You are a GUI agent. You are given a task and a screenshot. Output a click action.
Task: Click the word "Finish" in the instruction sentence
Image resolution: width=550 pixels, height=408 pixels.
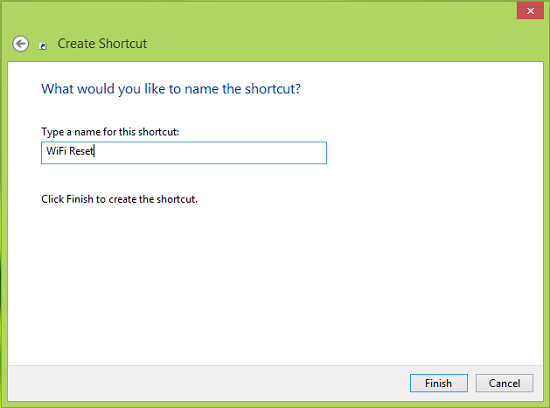point(80,199)
